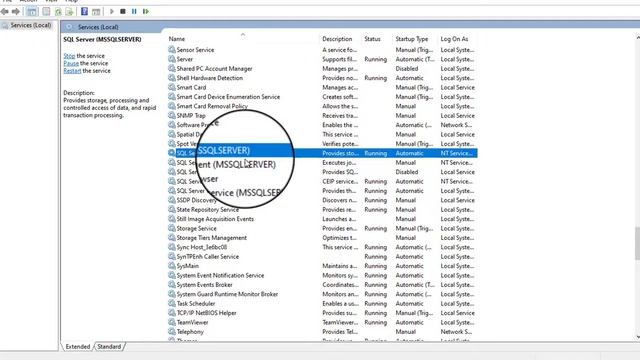Click the Pause Service toolbar icon
The width and height of the screenshot is (640, 360).
pos(134,11)
